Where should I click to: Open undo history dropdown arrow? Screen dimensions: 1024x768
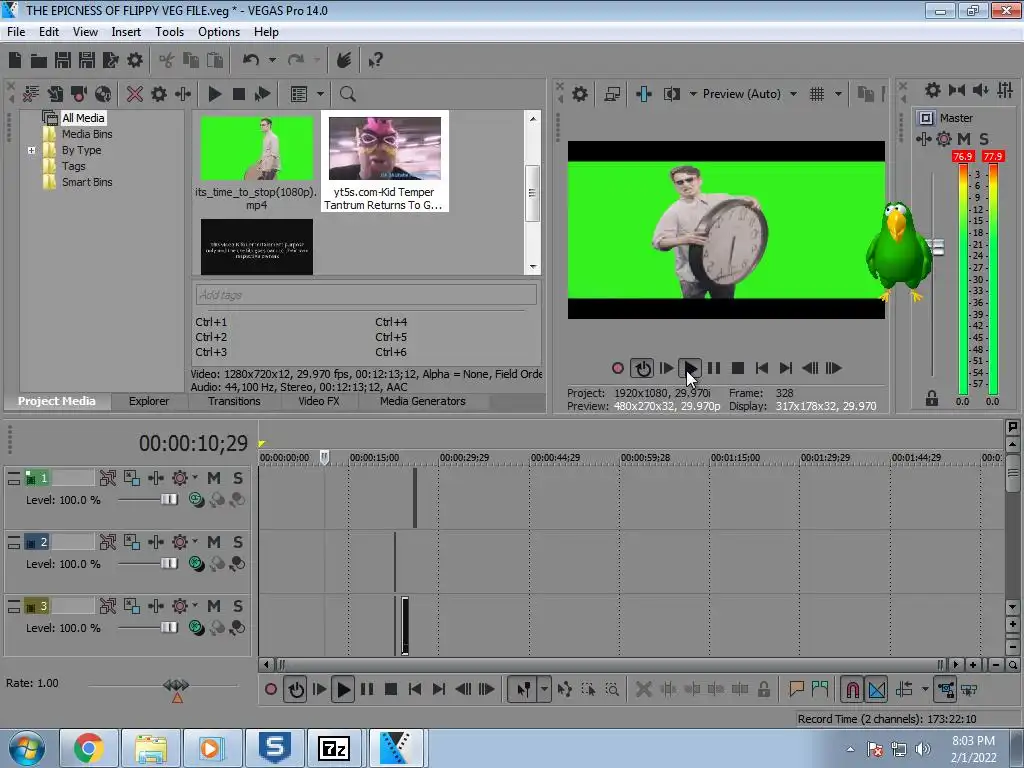[x=272, y=60]
